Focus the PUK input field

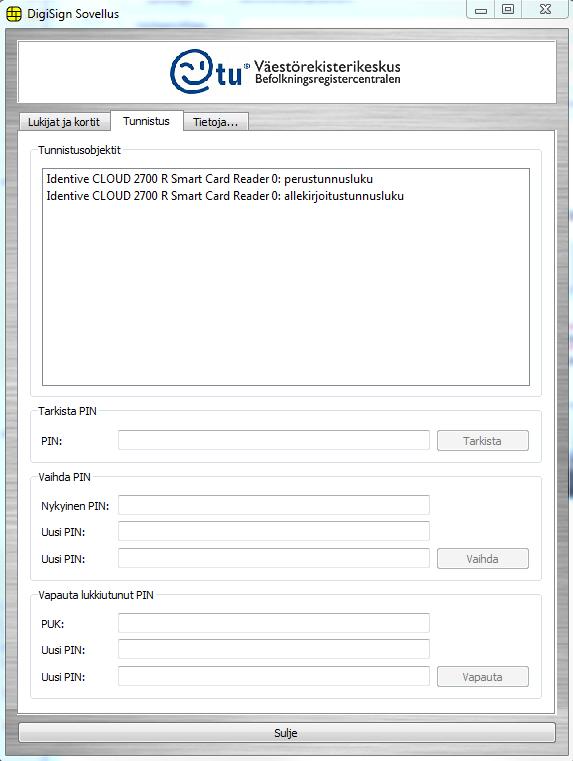pos(274,623)
